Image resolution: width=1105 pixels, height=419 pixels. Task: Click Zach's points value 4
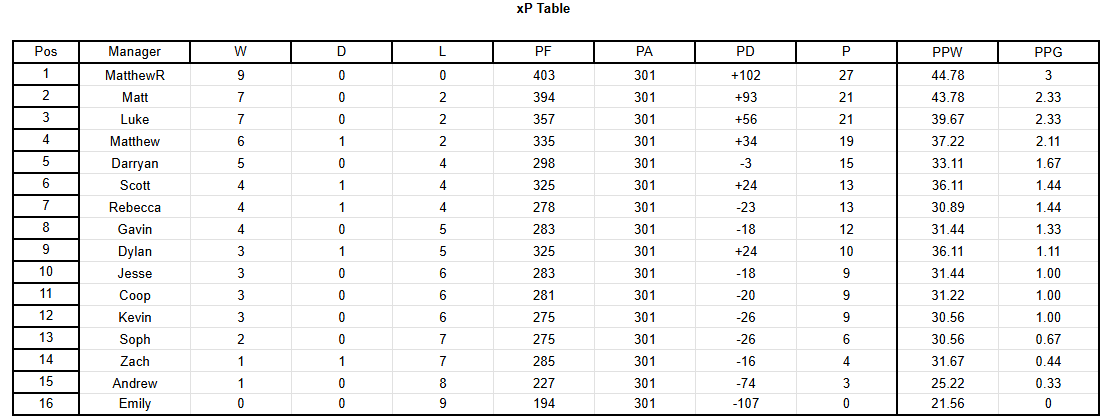pyautogui.click(x=846, y=361)
